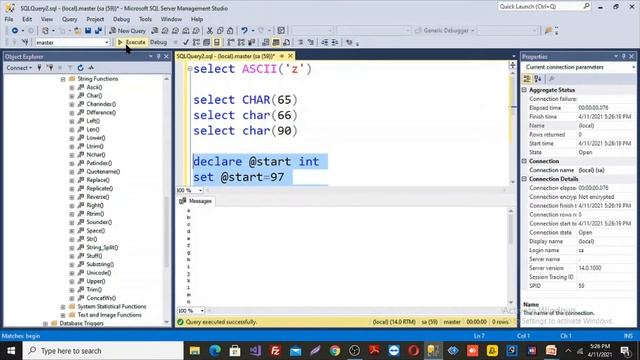The width and height of the screenshot is (640, 360).
Task: Select the SQLQuery2.sql document tab
Action: [225, 56]
